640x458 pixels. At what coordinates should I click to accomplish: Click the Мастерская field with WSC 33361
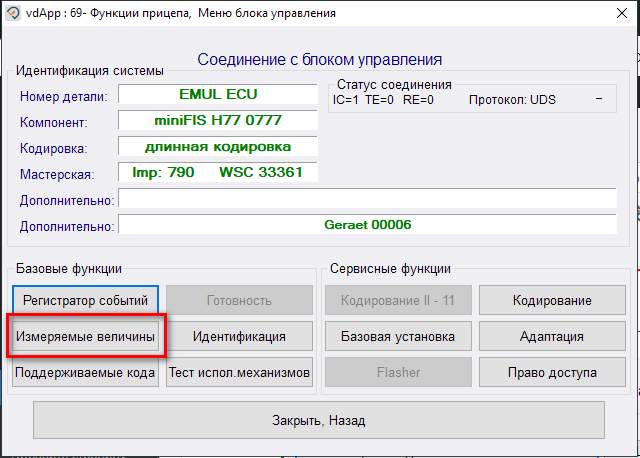tap(218, 172)
